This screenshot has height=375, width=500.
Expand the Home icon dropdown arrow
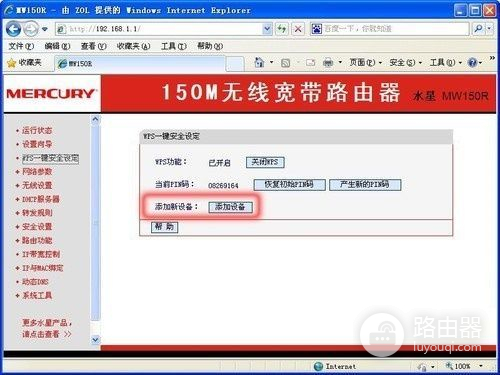(x=272, y=62)
